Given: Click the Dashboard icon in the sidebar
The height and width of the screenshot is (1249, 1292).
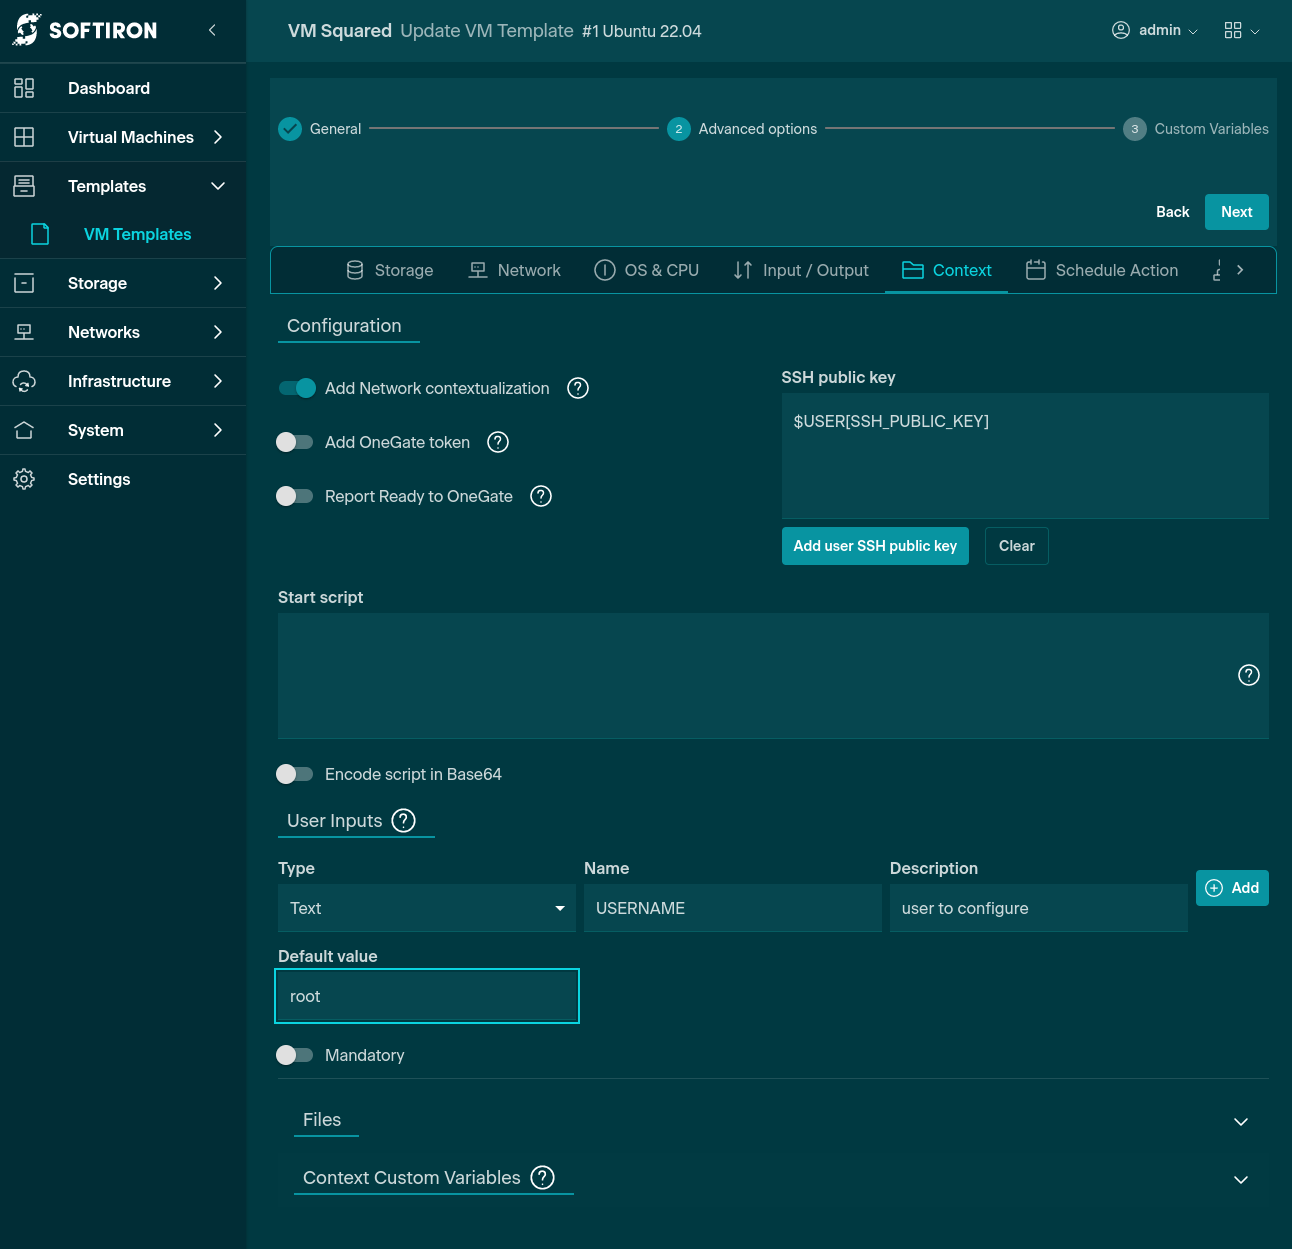Looking at the screenshot, I should (24, 88).
